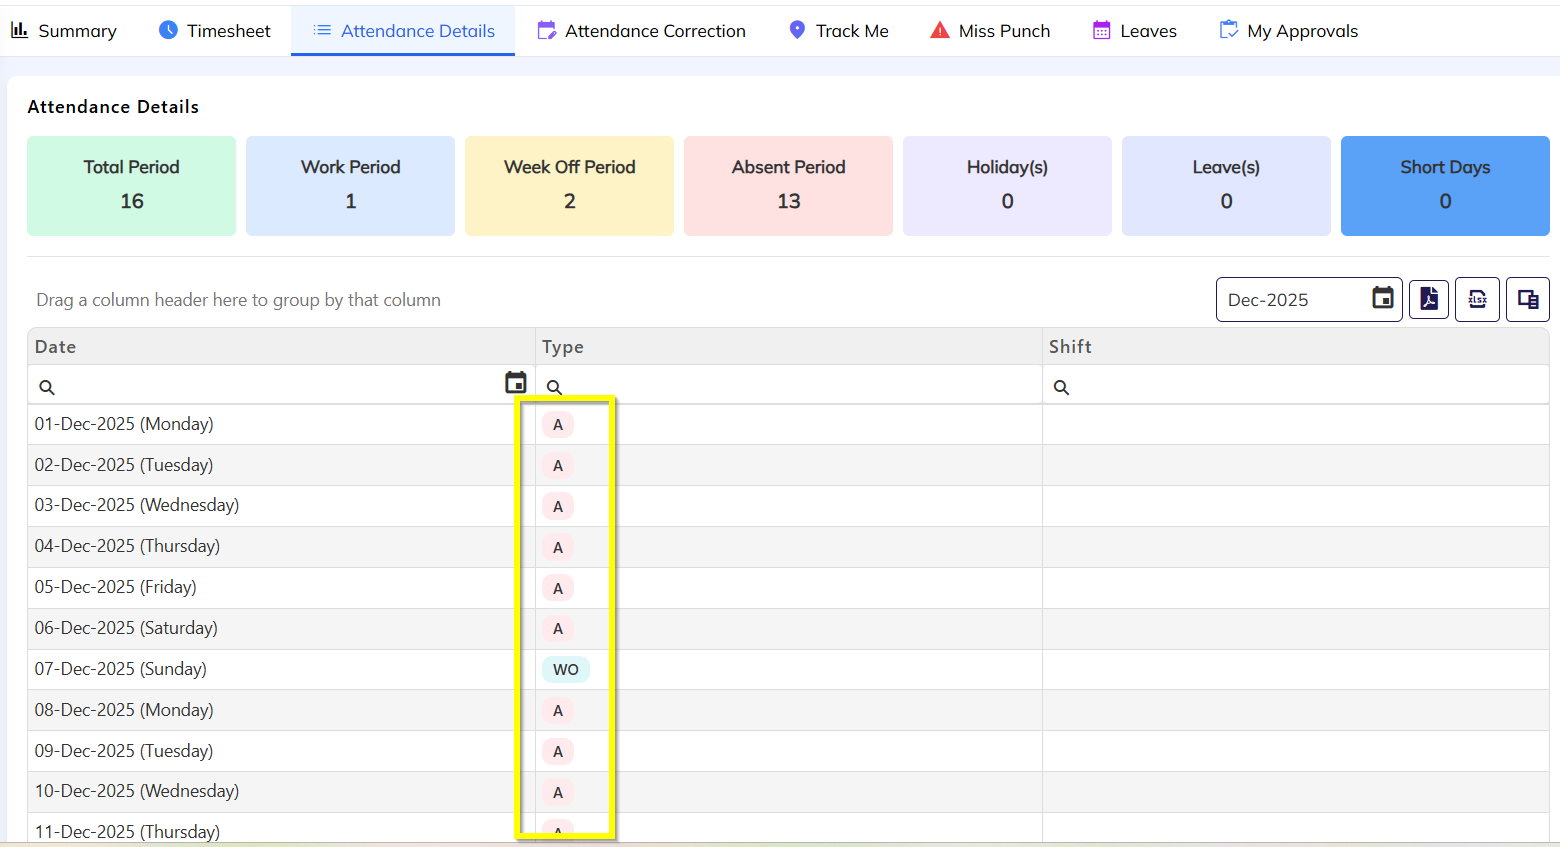Screen dimensions: 1560x847
Task: Click the Absent Period card
Action: [x=788, y=186]
